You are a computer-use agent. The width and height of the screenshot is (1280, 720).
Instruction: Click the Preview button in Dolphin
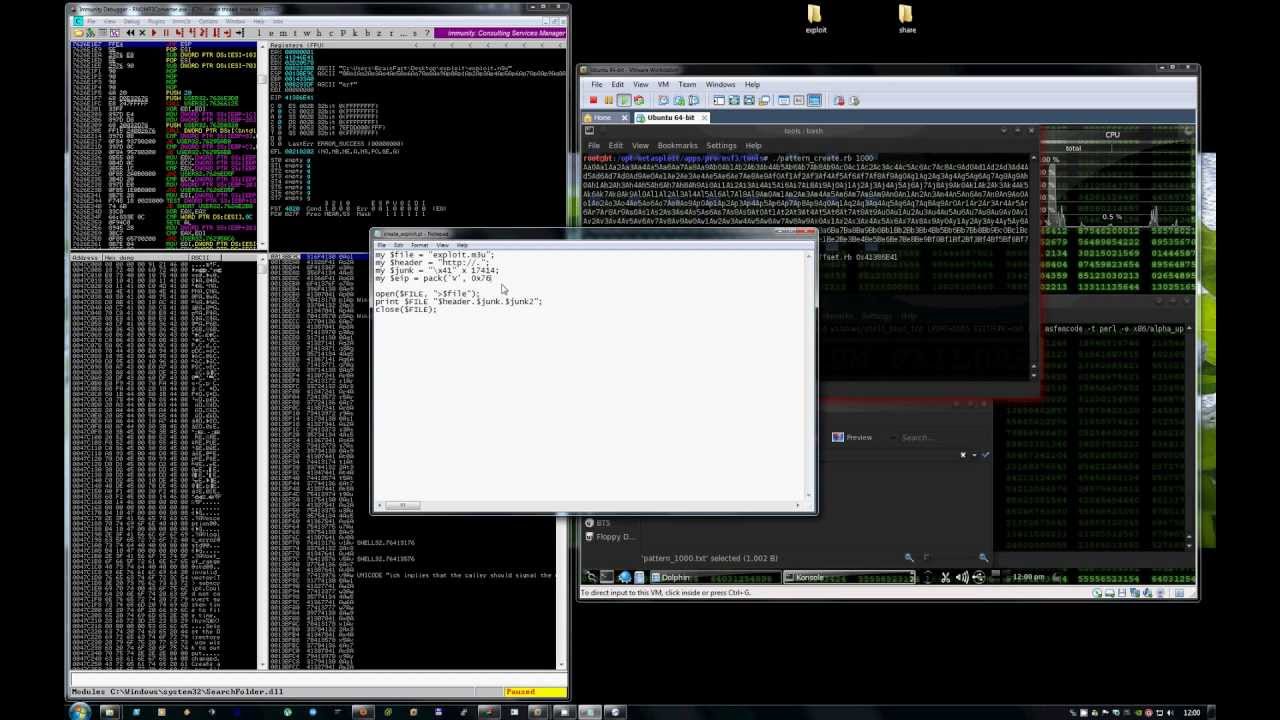[852, 437]
